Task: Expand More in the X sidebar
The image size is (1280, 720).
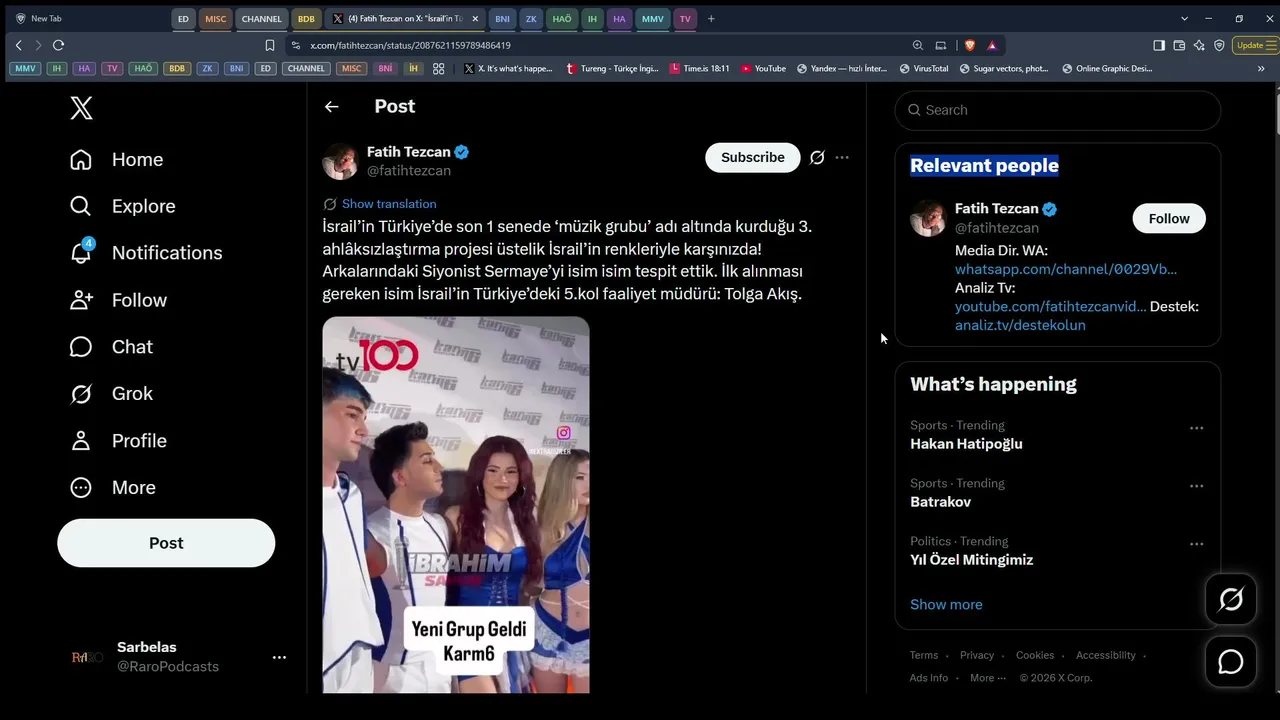Action: pos(113,488)
